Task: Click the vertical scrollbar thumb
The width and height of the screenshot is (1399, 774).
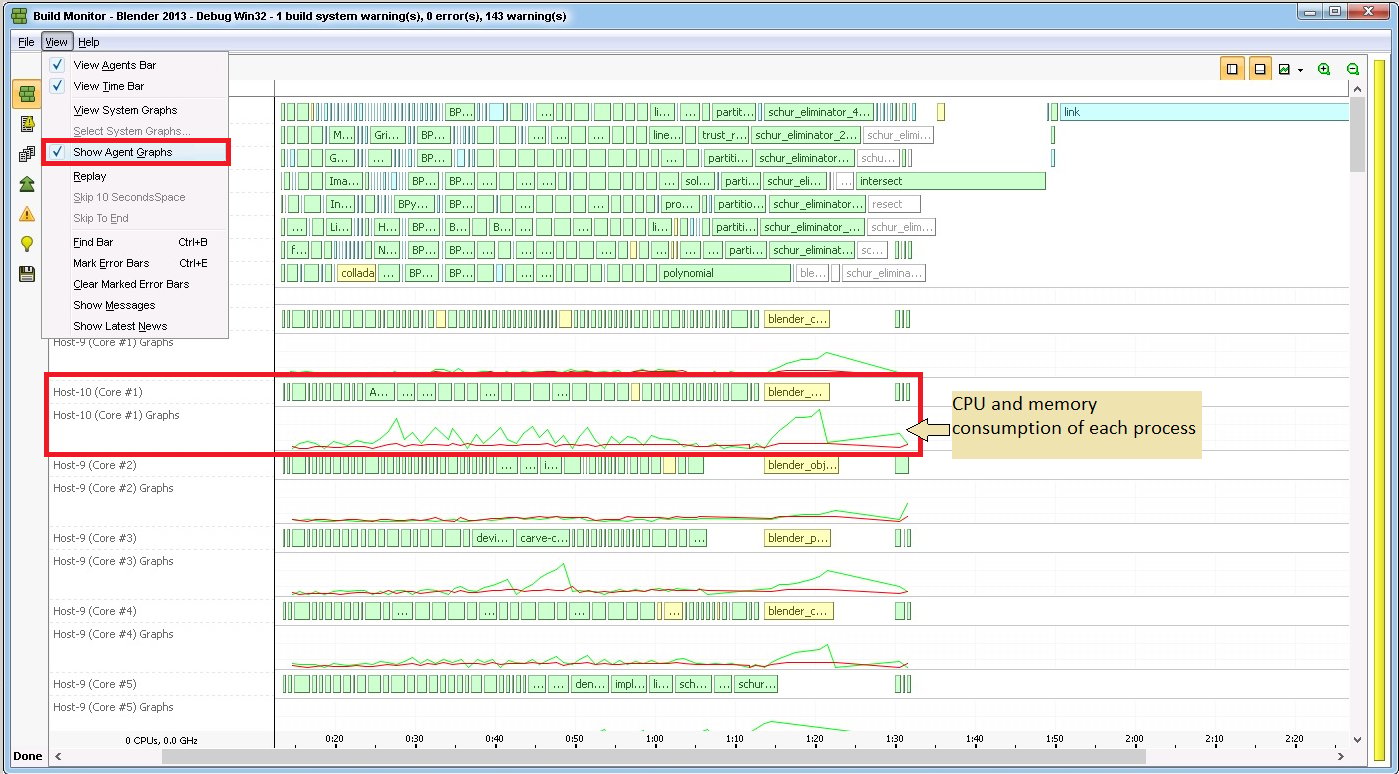Action: point(1357,135)
